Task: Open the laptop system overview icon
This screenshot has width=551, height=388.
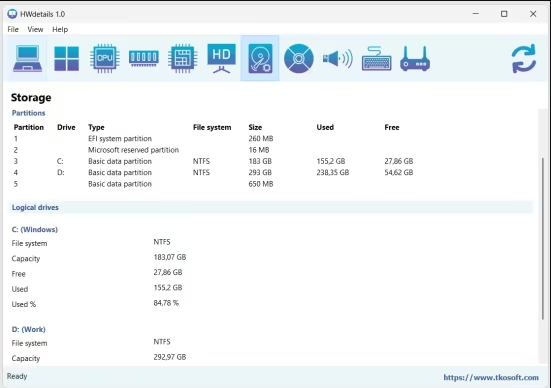Action: coord(27,58)
